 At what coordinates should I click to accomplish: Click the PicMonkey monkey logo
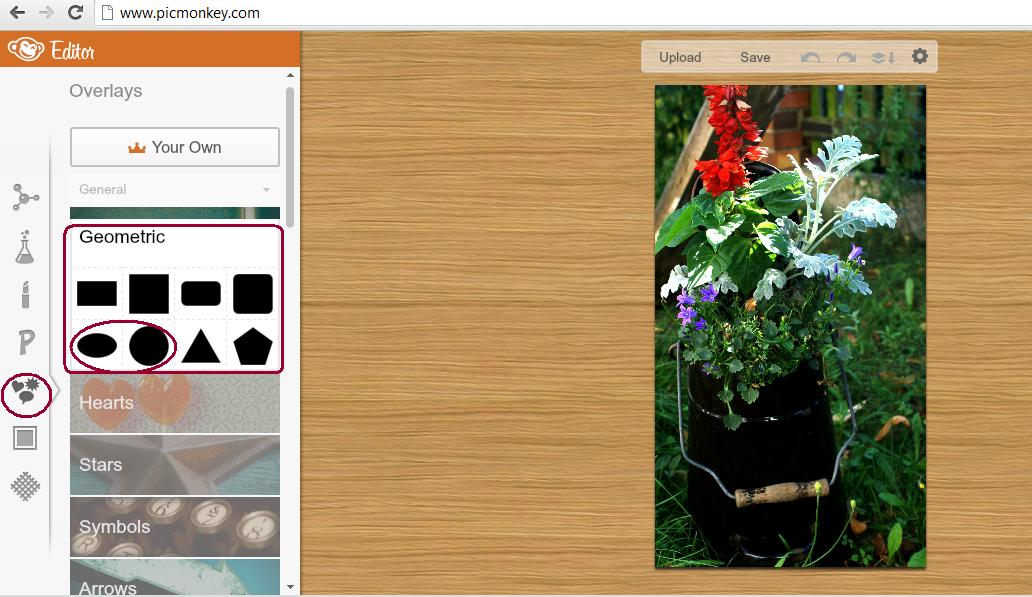[26, 49]
